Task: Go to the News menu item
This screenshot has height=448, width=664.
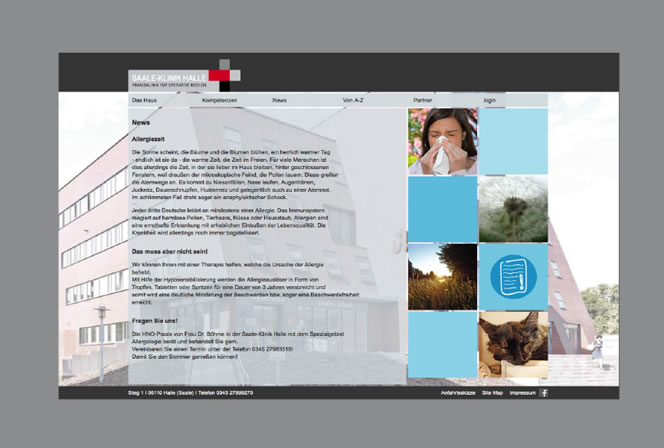Action: click(x=279, y=101)
